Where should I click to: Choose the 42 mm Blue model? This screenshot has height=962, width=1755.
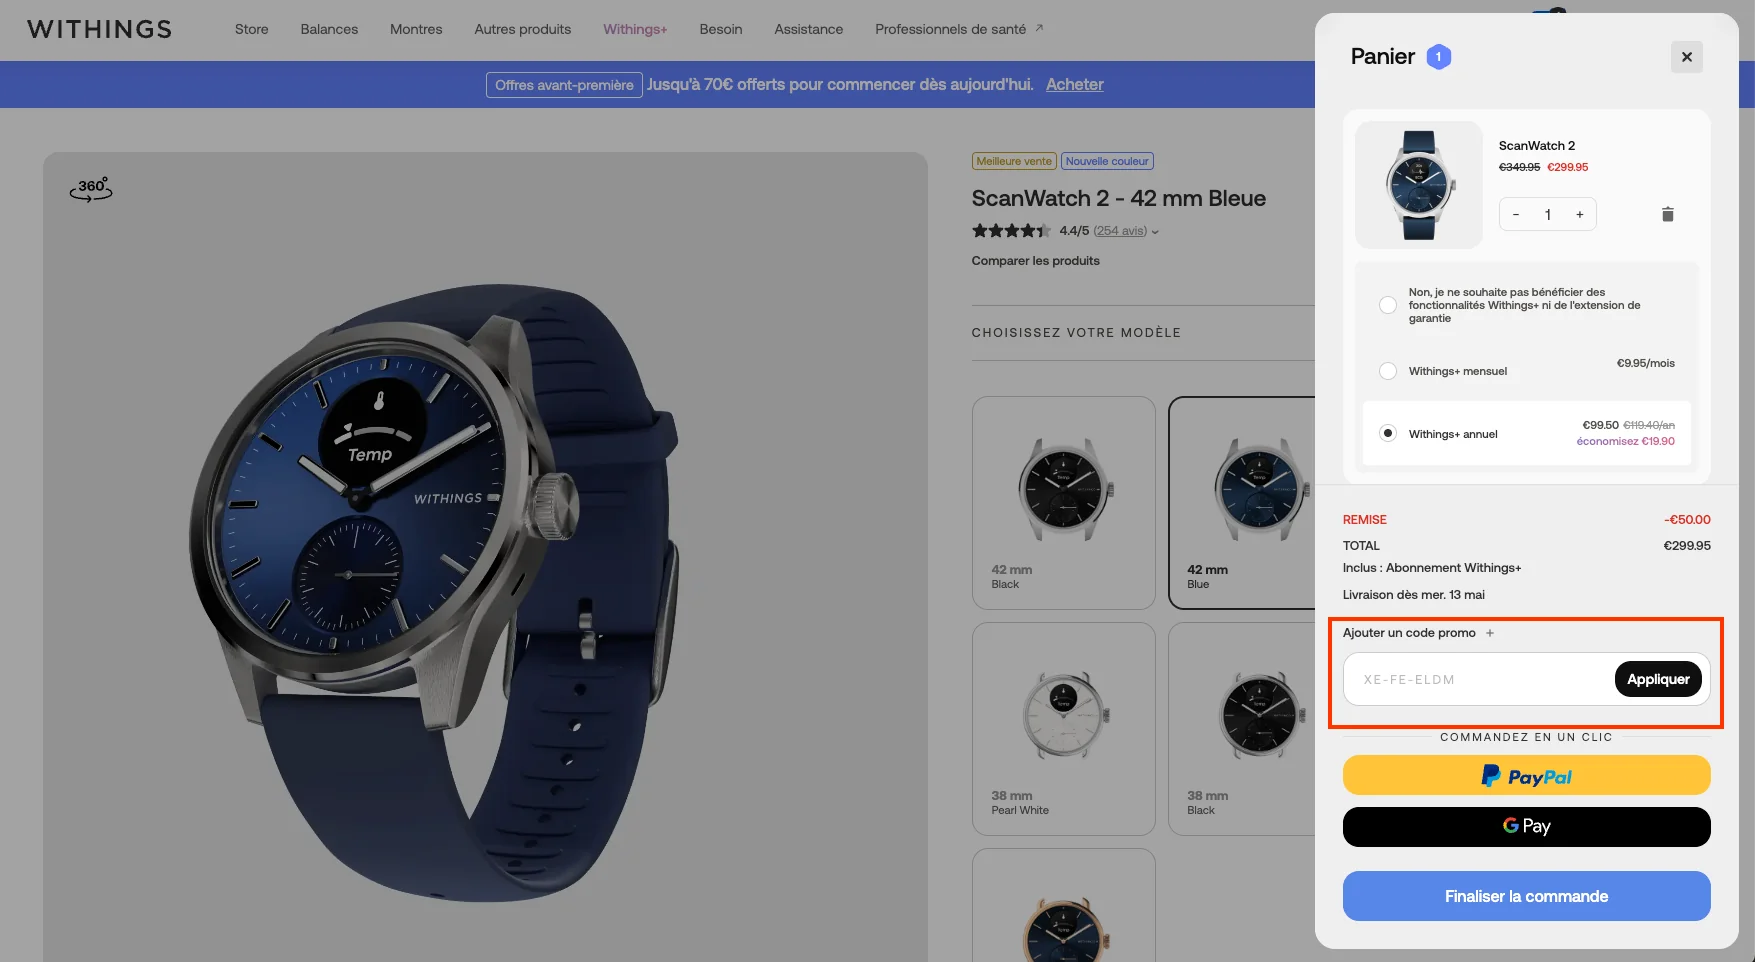coord(1243,502)
